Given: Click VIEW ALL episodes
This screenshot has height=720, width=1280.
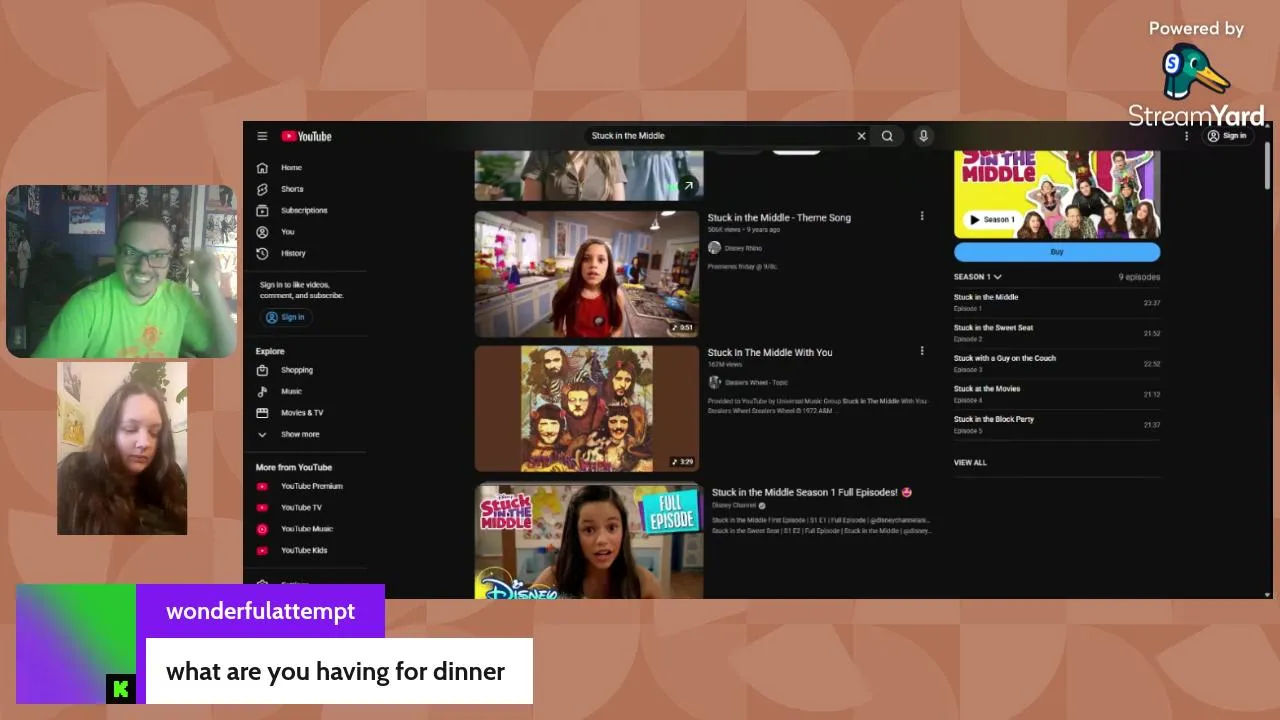Looking at the screenshot, I should (x=970, y=463).
